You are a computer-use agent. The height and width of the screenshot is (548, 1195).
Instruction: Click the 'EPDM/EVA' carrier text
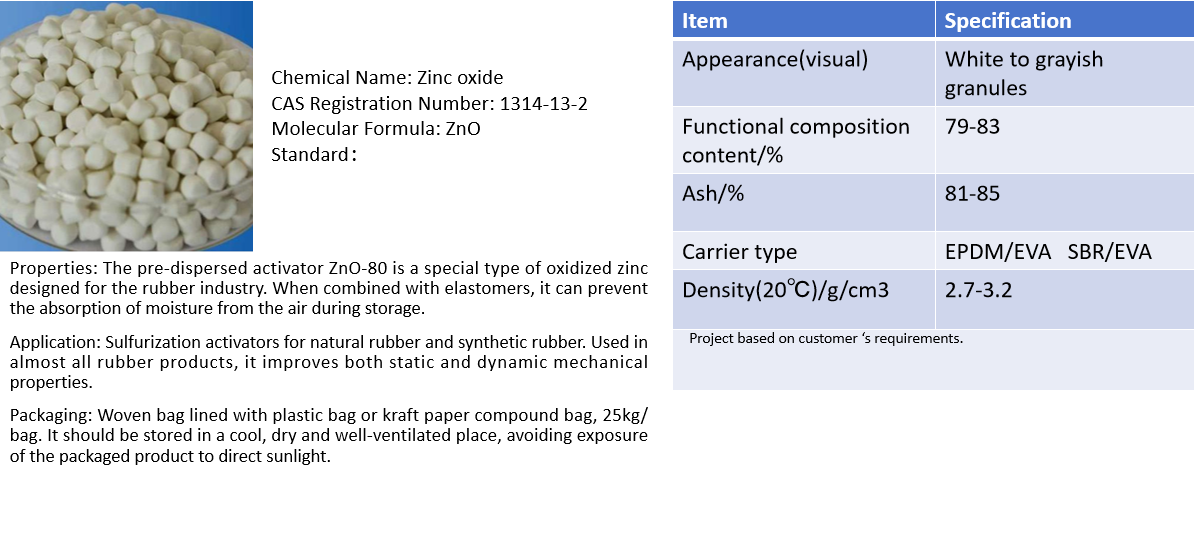pos(998,252)
